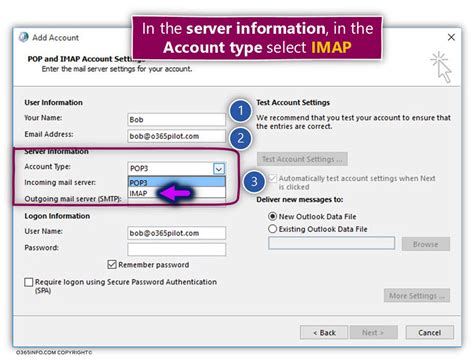
Task: Toggle the Remember password checkbox
Action: coord(112,265)
